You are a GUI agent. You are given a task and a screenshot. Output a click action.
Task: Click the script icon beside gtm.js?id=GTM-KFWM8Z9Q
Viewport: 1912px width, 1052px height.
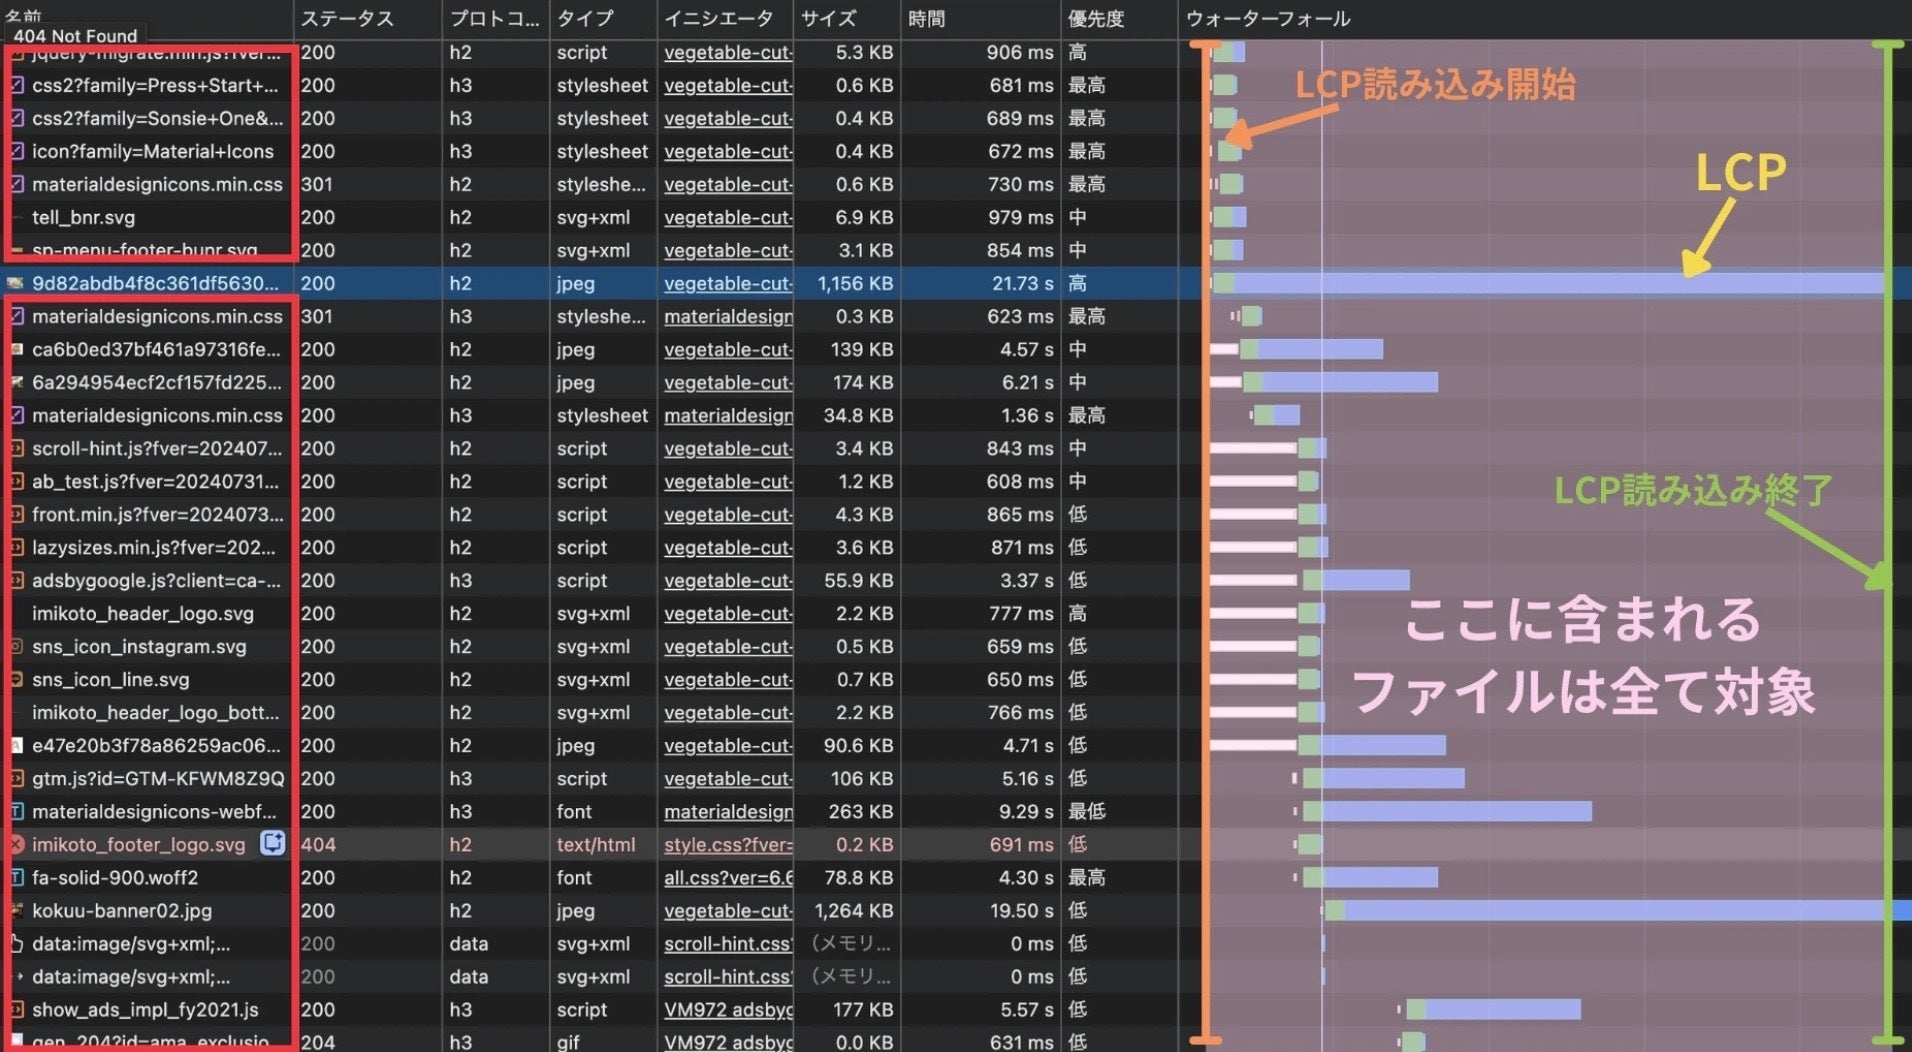click(x=17, y=779)
